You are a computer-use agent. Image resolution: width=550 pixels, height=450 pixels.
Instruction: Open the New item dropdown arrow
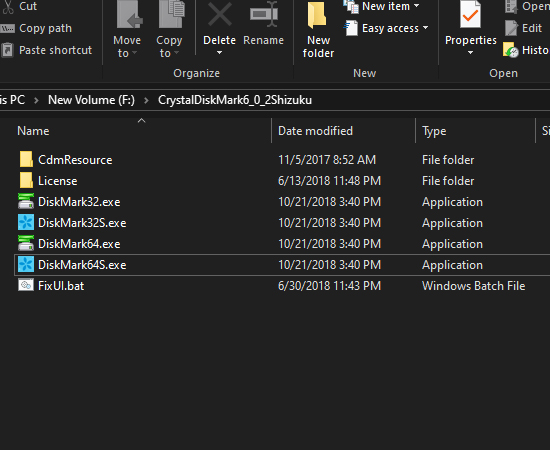[416, 6]
